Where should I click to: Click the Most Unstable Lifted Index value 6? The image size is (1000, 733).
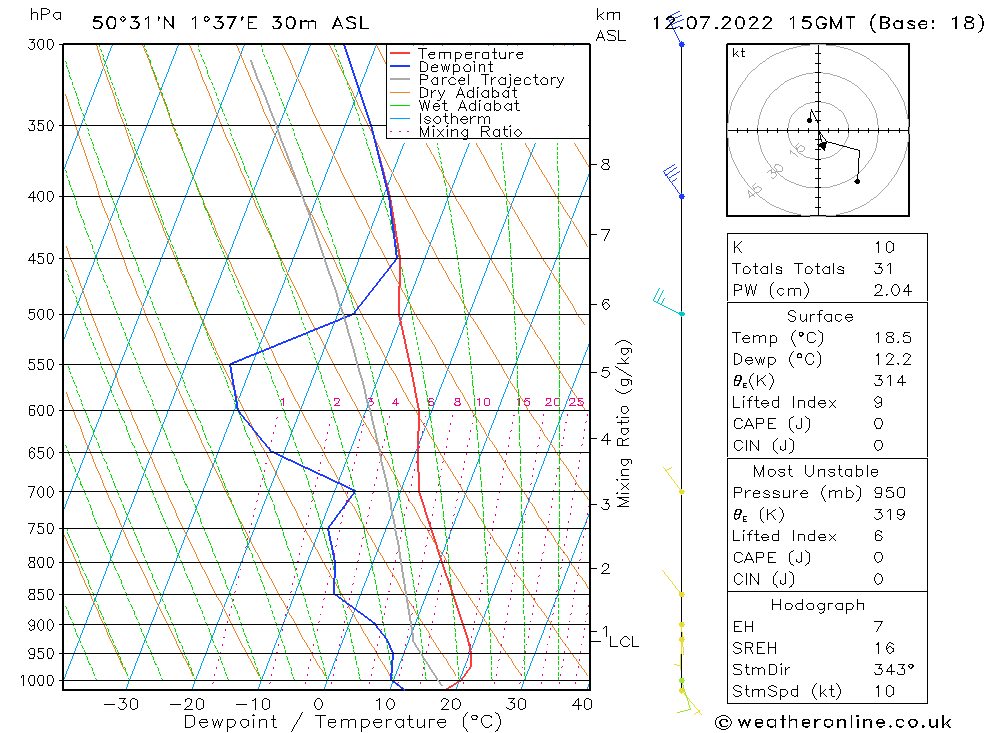[879, 536]
